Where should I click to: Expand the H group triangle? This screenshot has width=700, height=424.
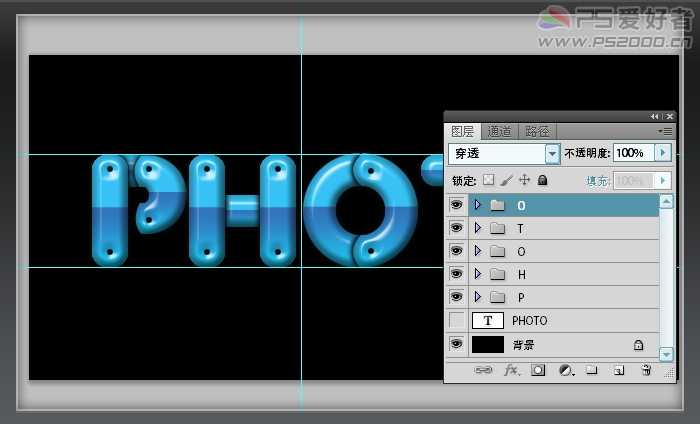pyautogui.click(x=478, y=273)
